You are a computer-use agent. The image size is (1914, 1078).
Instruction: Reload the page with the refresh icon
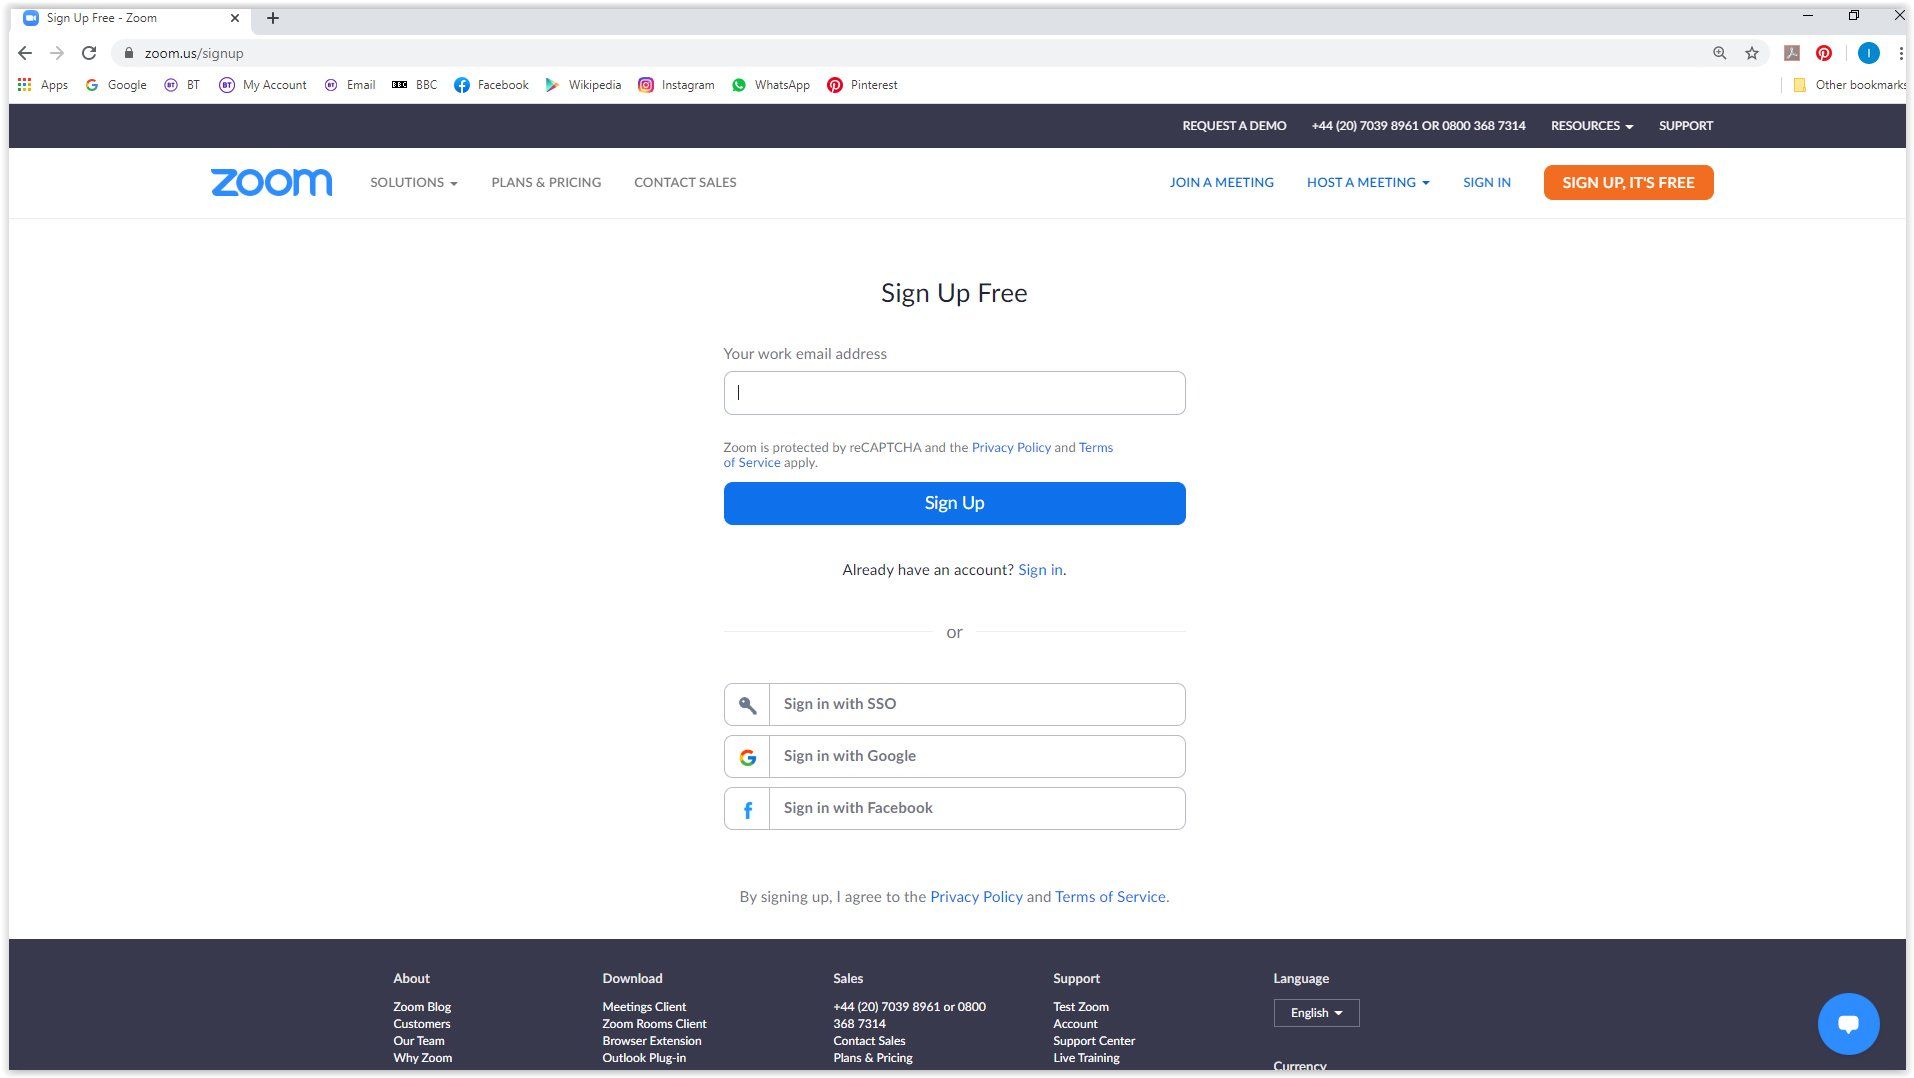pyautogui.click(x=89, y=53)
